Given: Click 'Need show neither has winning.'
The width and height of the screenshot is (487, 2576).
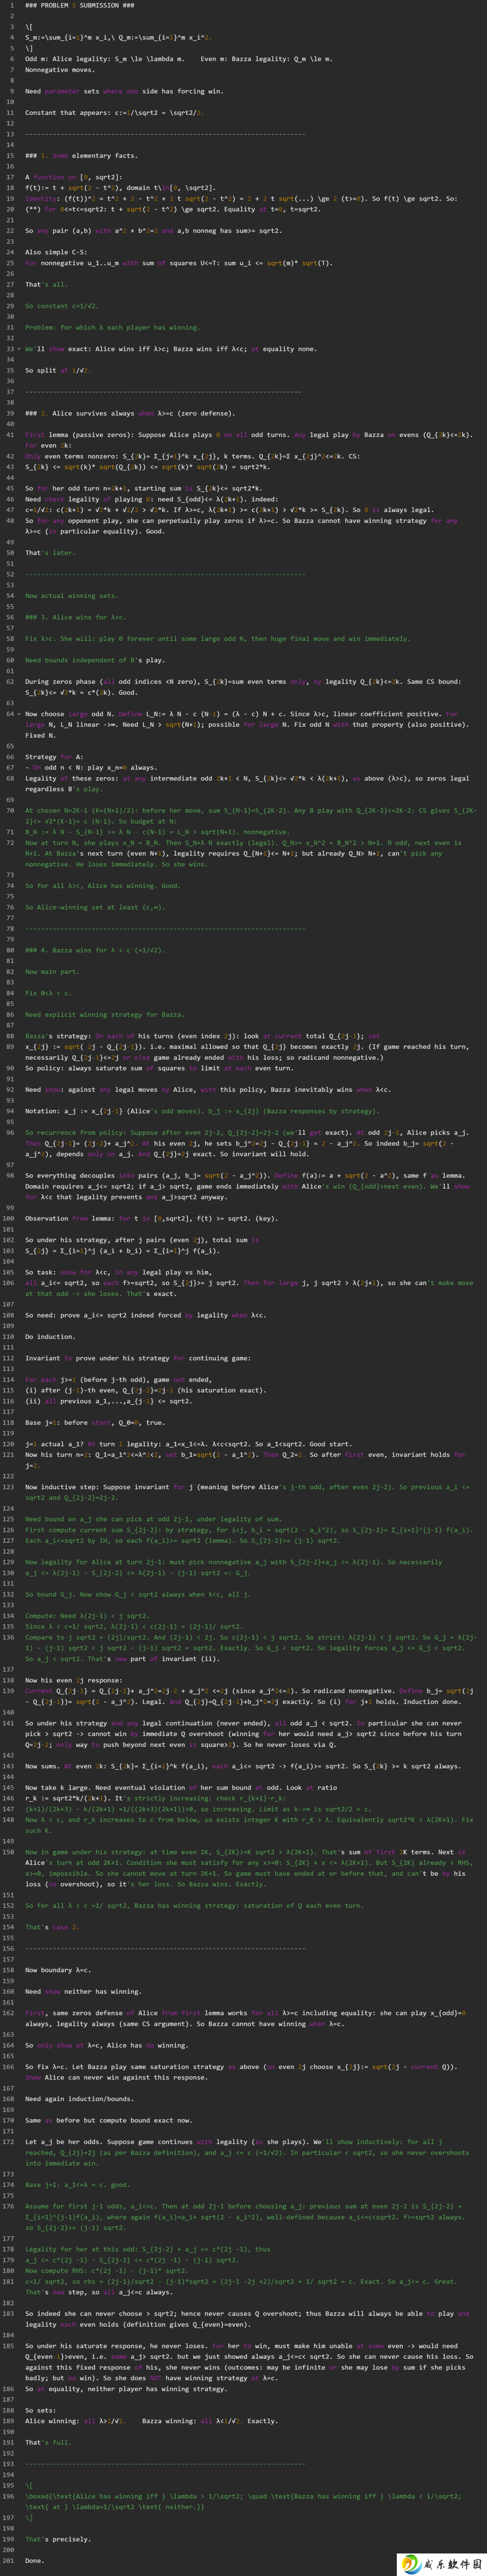Looking at the screenshot, I should coord(83,1991).
